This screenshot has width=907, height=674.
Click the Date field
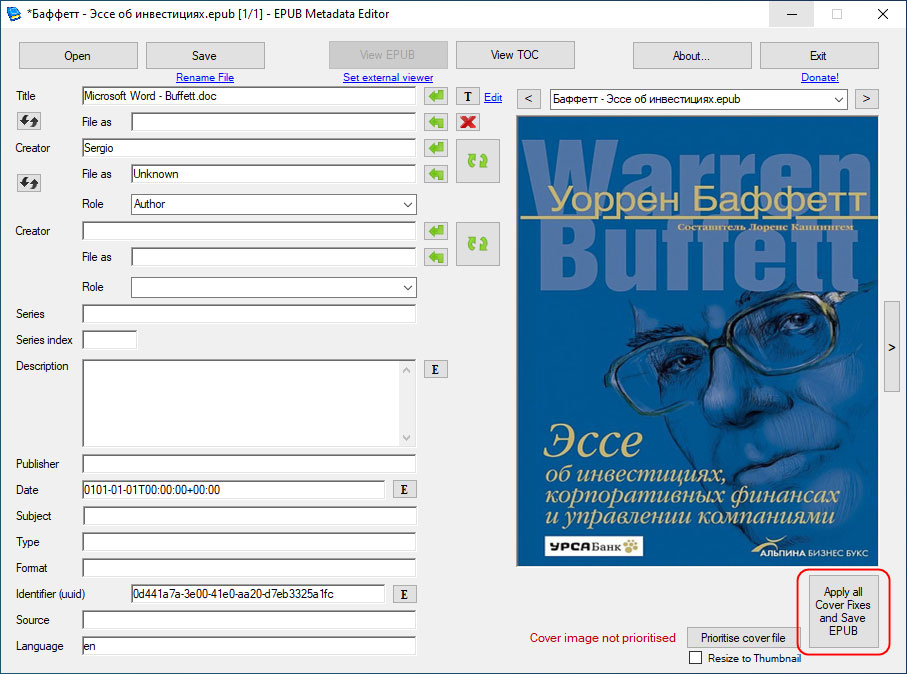click(234, 490)
